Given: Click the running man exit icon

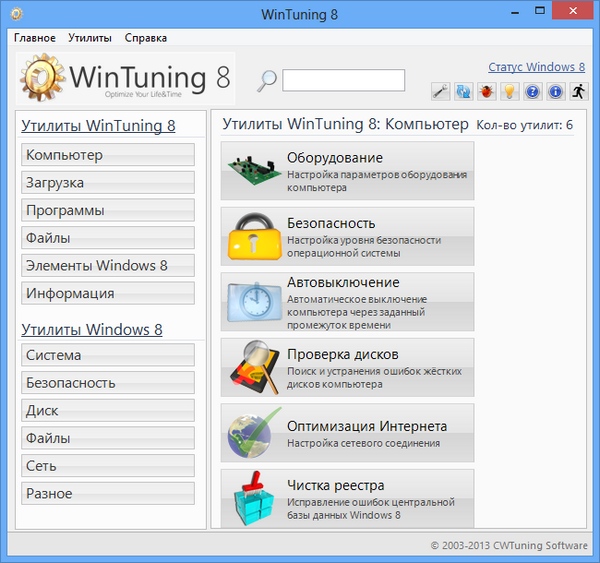Looking at the screenshot, I should (579, 91).
